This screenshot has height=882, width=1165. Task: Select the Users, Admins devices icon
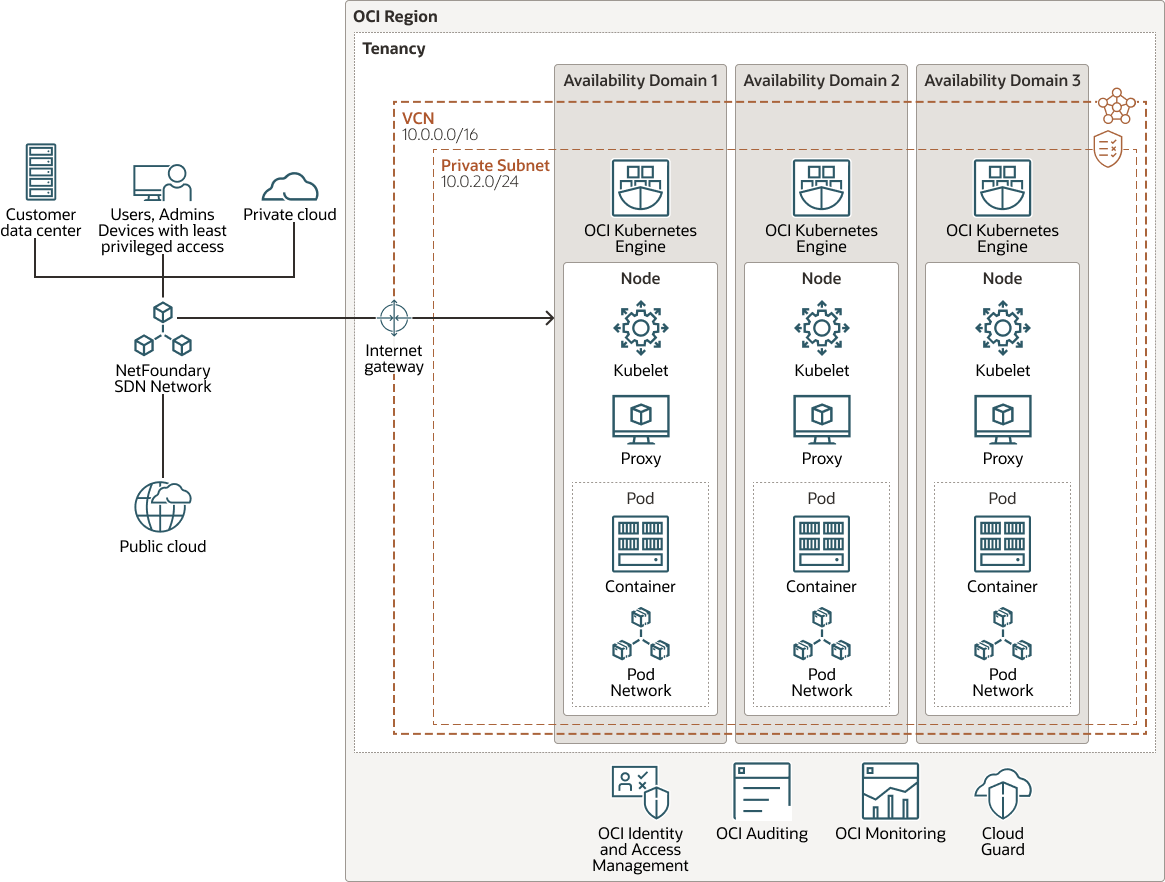pyautogui.click(x=162, y=183)
